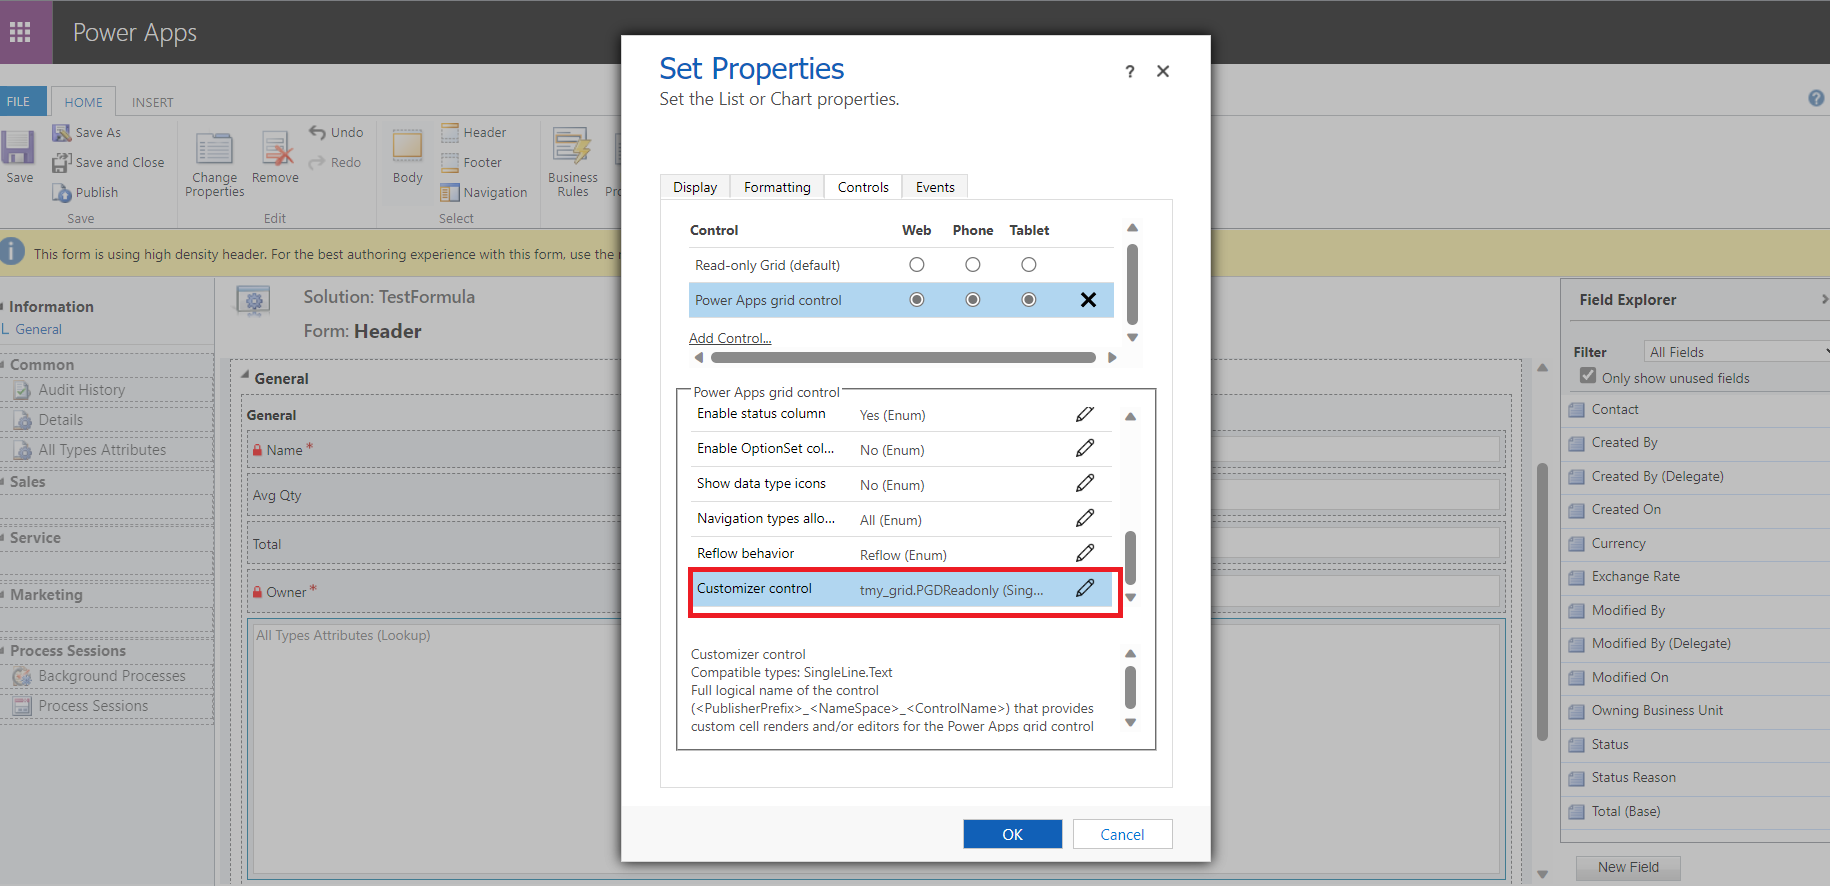Edit the Reflow behavior property

1085,554
